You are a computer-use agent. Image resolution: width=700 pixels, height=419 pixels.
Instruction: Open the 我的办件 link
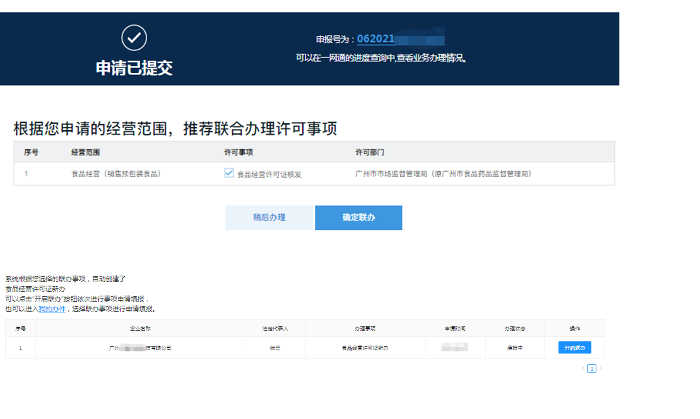[51, 309]
